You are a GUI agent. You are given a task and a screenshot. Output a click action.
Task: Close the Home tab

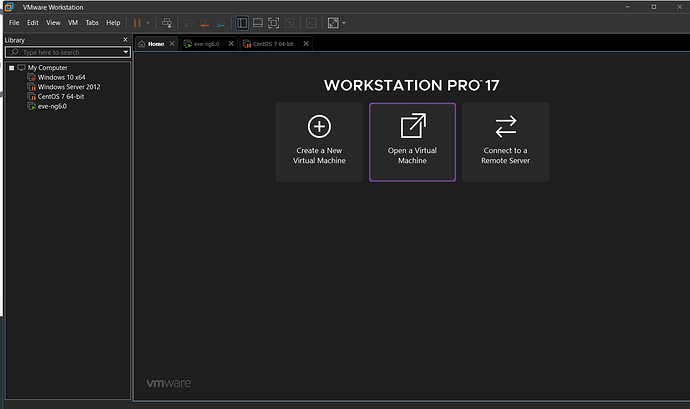[x=172, y=44]
